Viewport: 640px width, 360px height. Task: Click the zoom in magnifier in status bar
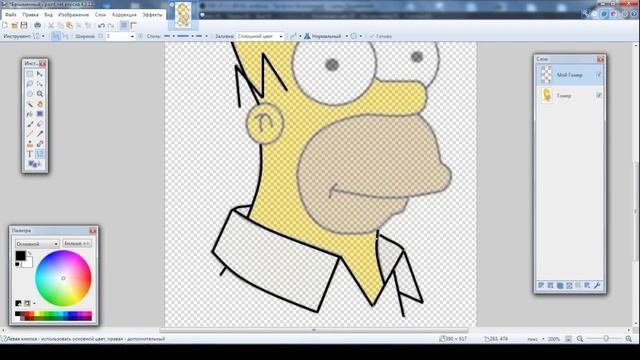point(629,339)
